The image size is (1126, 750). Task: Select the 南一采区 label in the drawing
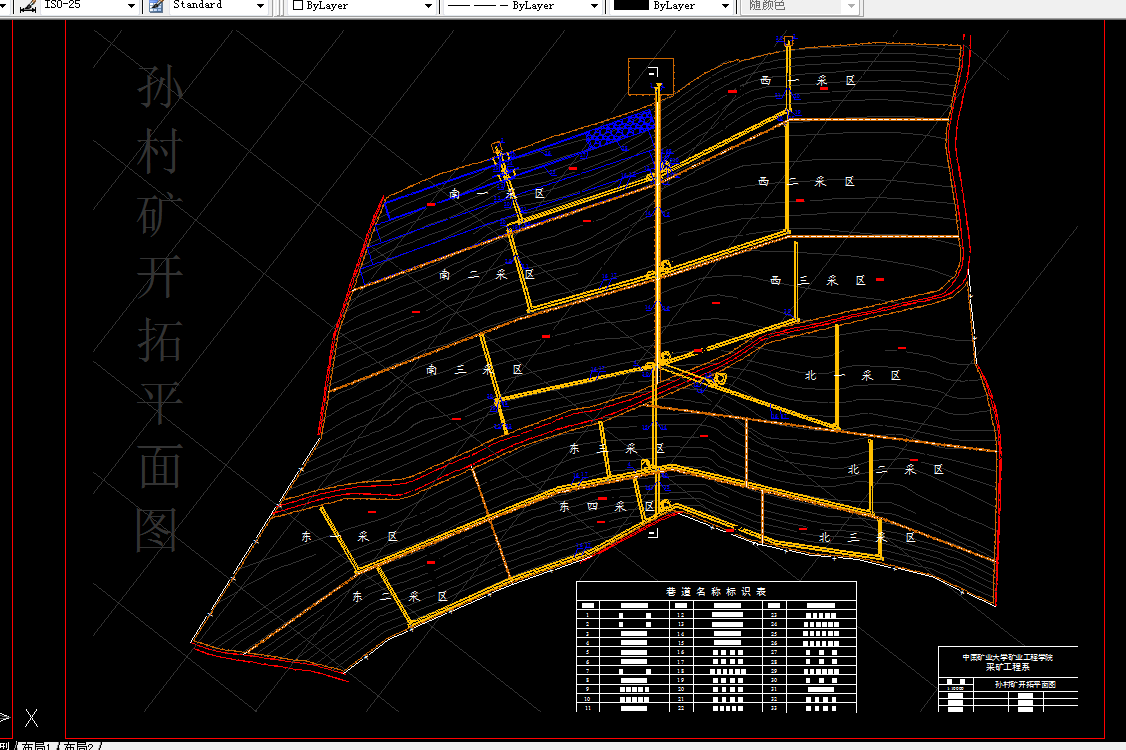(x=497, y=194)
